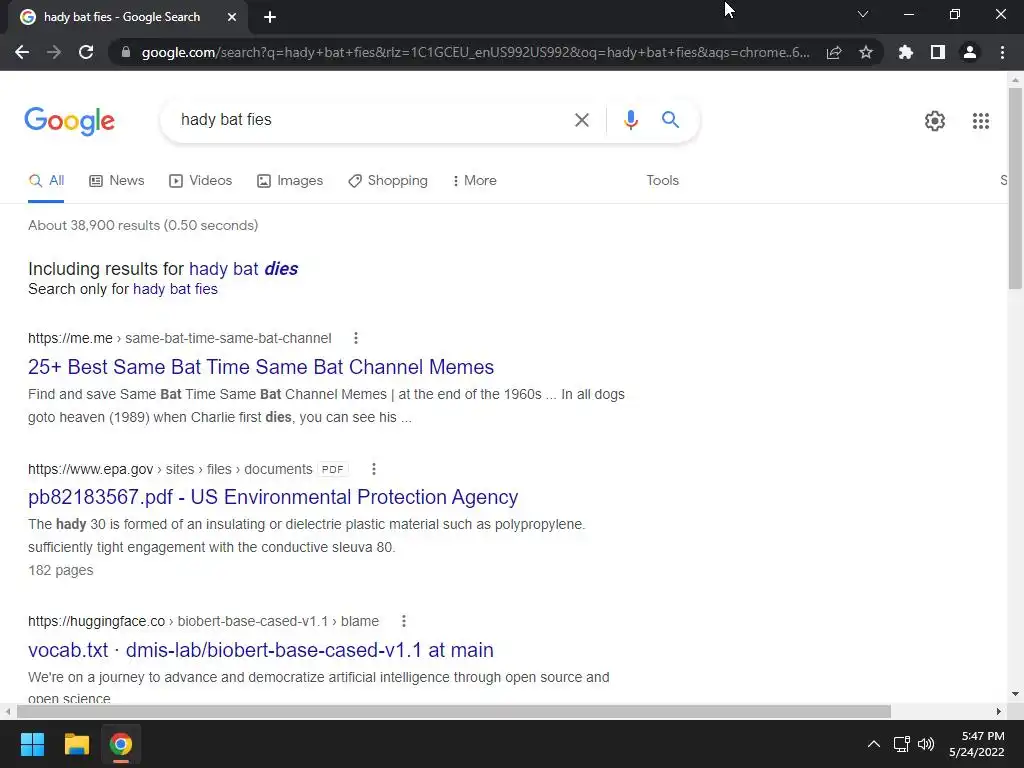Image resolution: width=1024 pixels, height=768 pixels.
Task: Open '25+ Best Same Bat Time' result
Action: point(261,367)
